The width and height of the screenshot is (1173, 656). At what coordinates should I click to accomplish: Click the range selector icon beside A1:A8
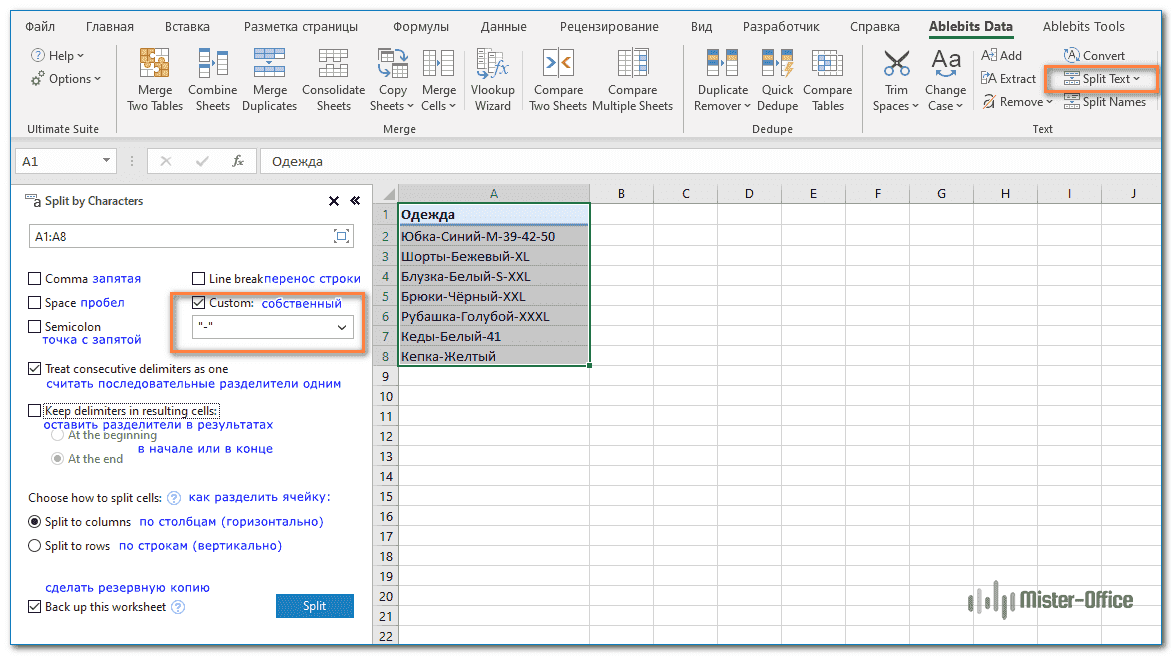(x=342, y=236)
